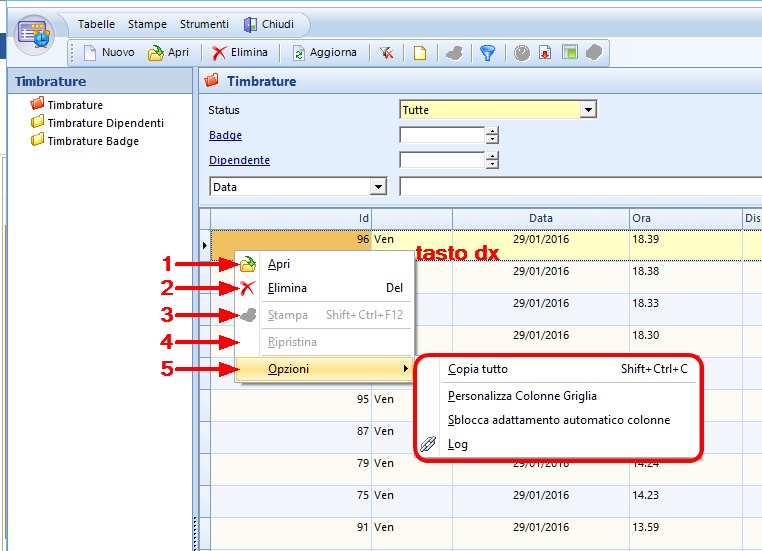The height and width of the screenshot is (551, 762).
Task: Expand the Data combo box arrow
Action: [x=378, y=186]
